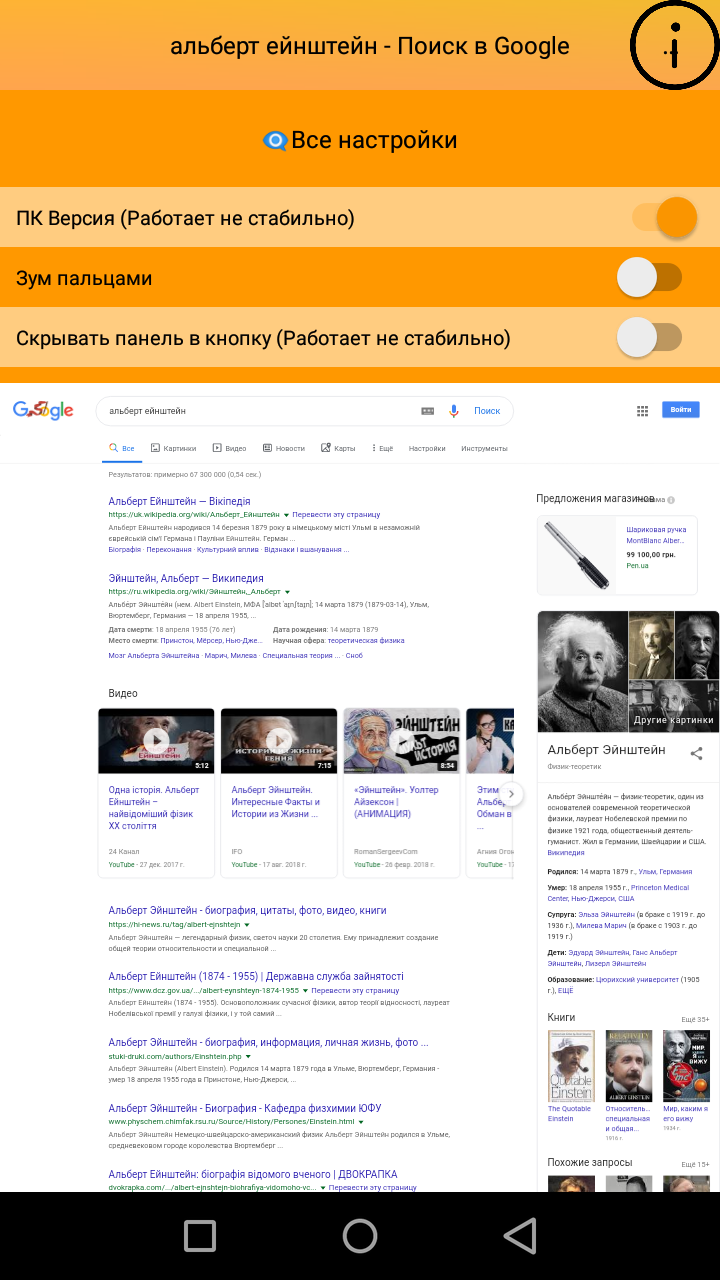The height and width of the screenshot is (1280, 720).
Task: Show more books via Ещё 35+
Action: point(695,1020)
